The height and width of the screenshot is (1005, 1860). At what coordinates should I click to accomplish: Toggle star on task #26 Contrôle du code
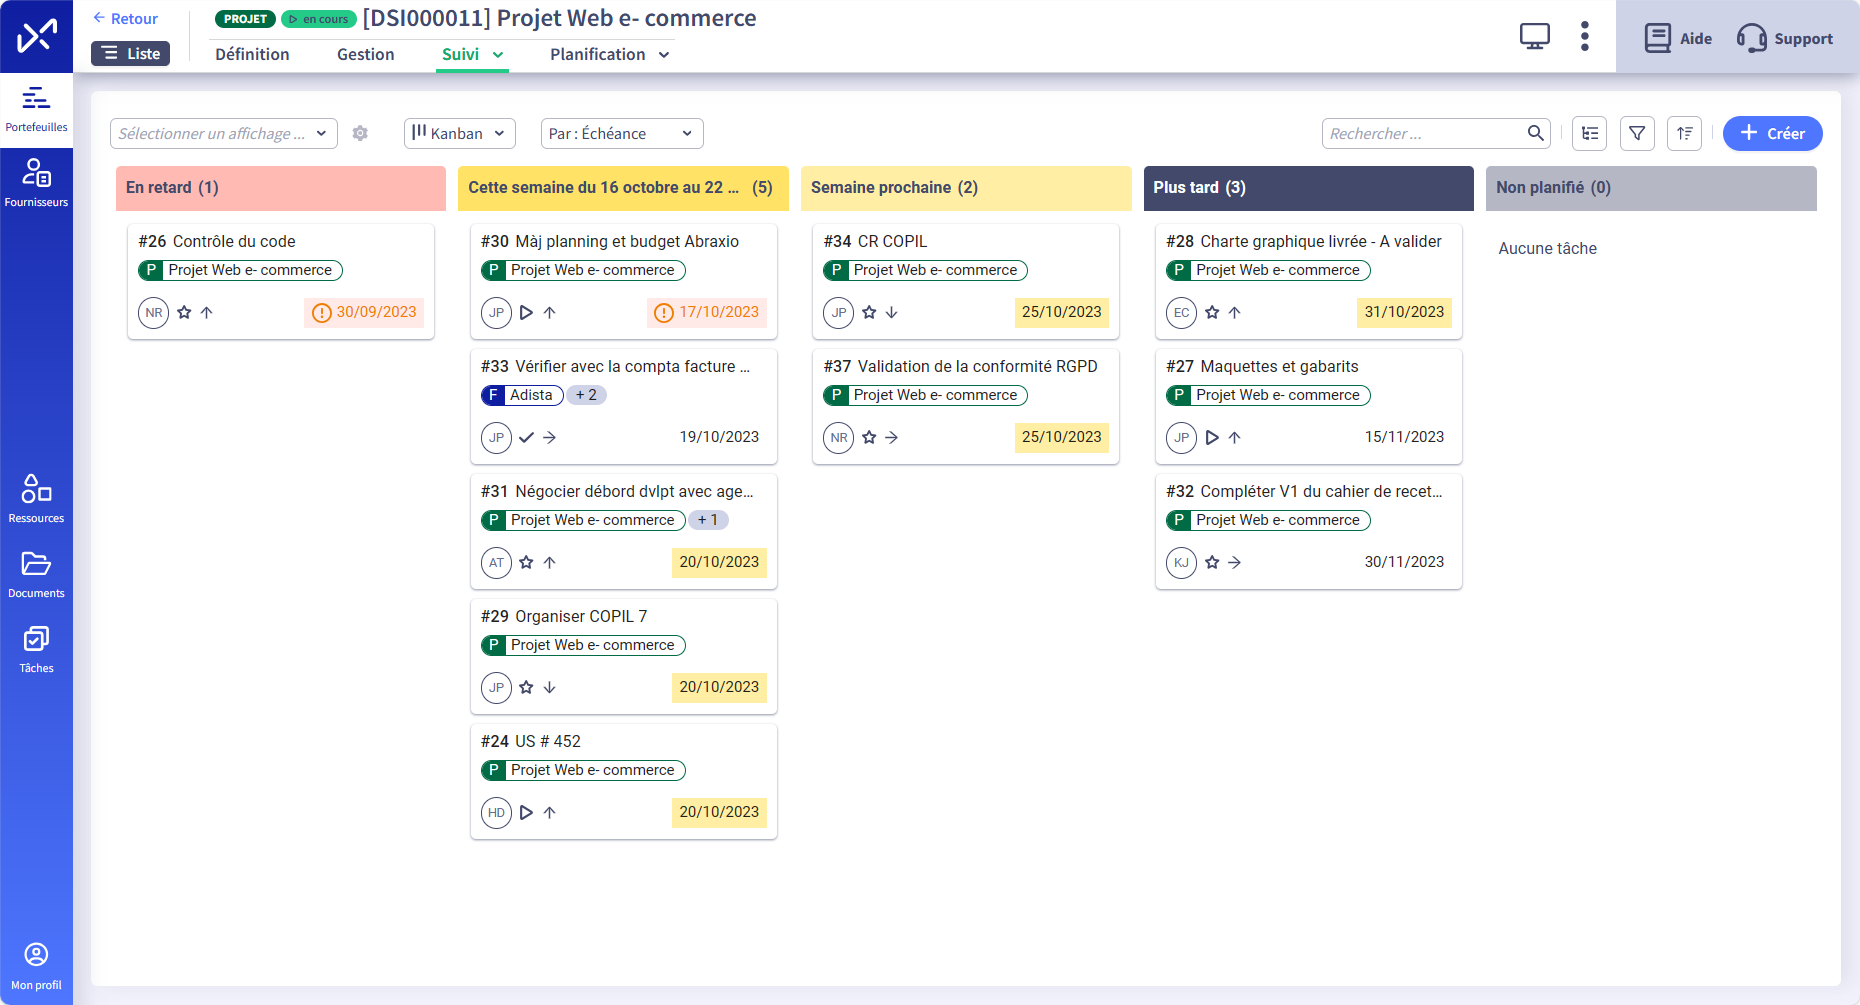coord(184,313)
